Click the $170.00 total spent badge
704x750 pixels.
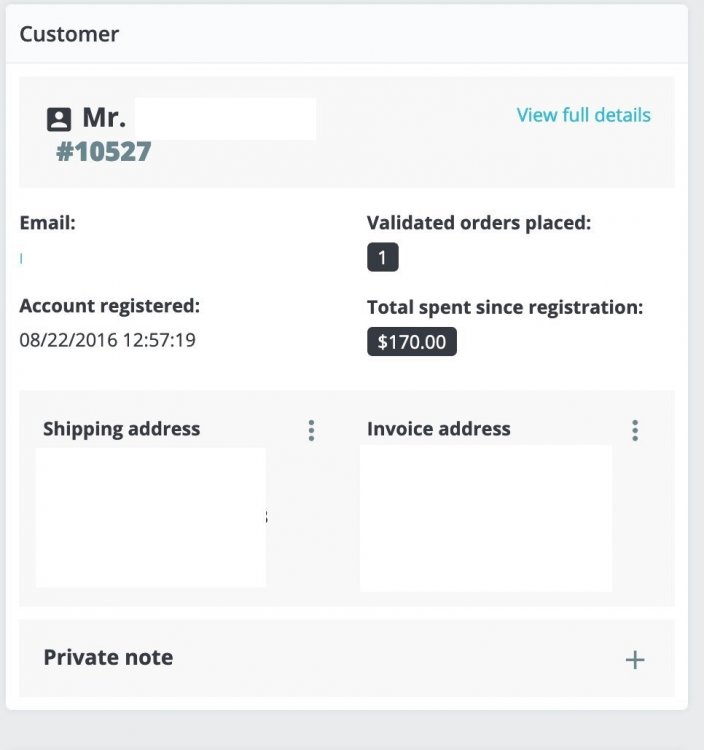[x=412, y=342]
